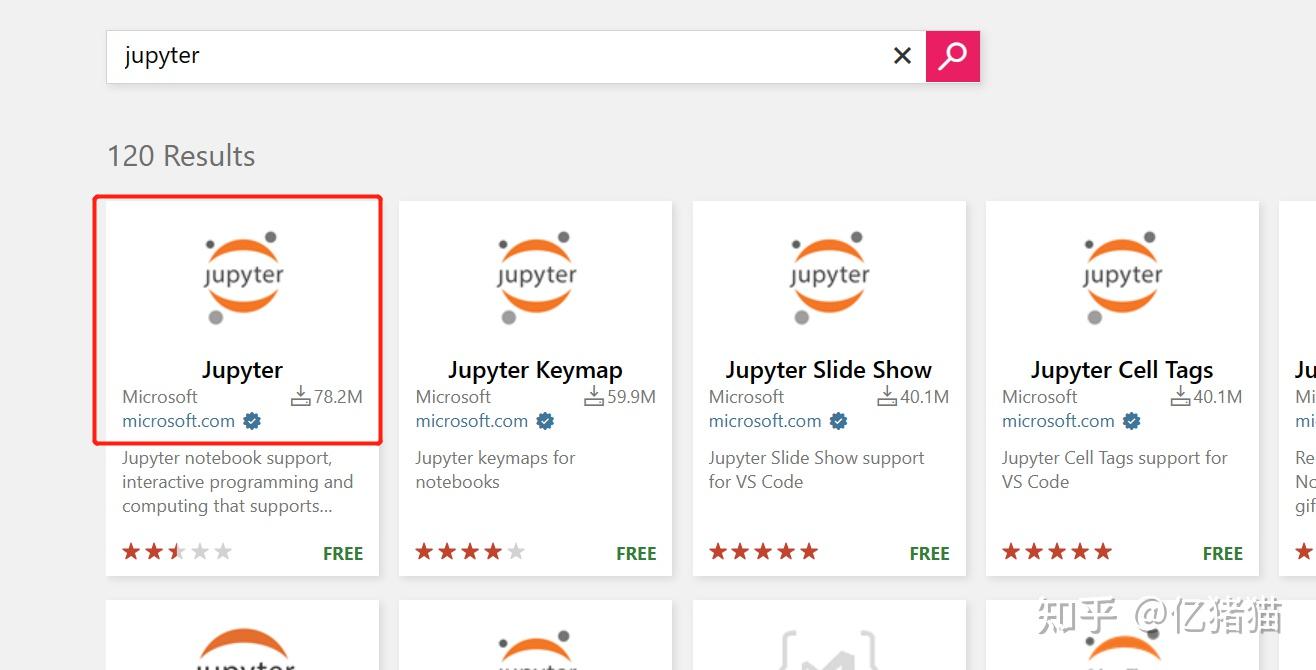
Task: Click microsoft.com link under Jupyter Keymap
Action: pyautogui.click(x=472, y=421)
